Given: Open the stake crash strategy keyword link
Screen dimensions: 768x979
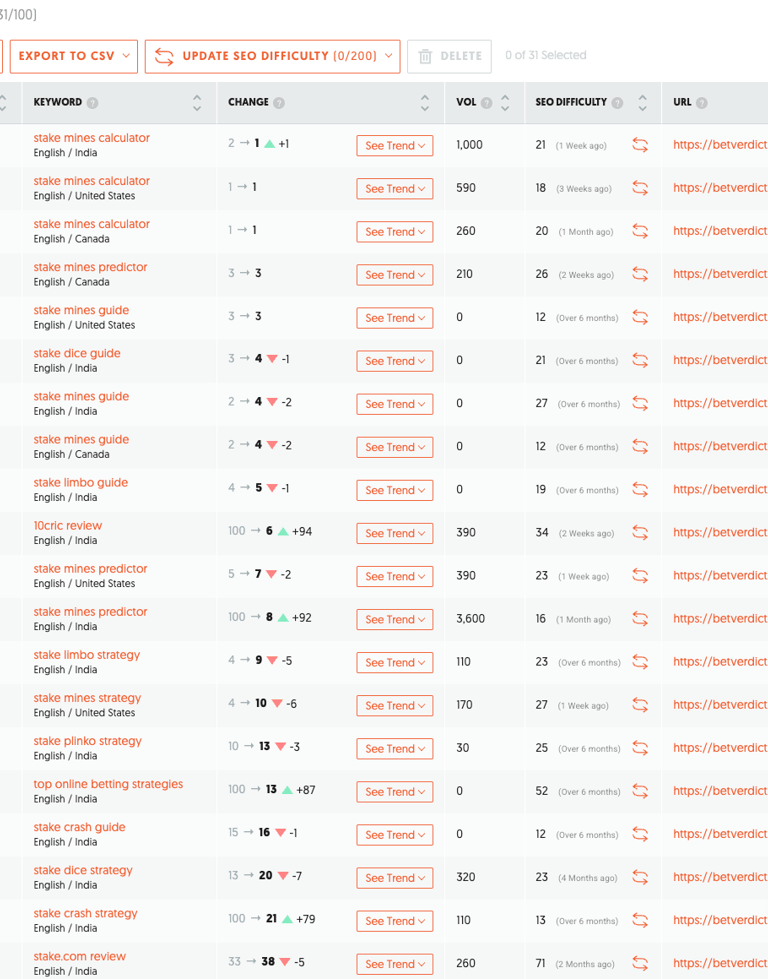Looking at the screenshot, I should 86,913.
